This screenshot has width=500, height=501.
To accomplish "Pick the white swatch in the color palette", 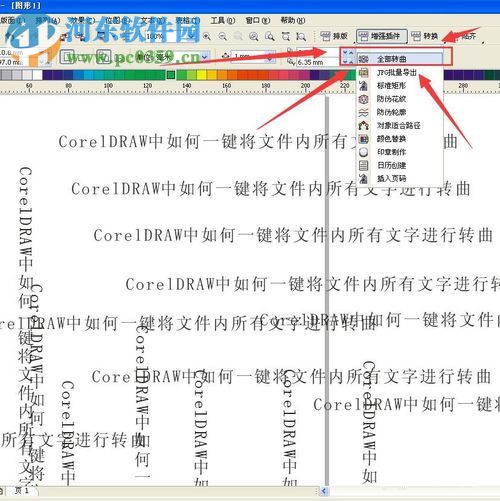I will pyautogui.click(x=37, y=75).
